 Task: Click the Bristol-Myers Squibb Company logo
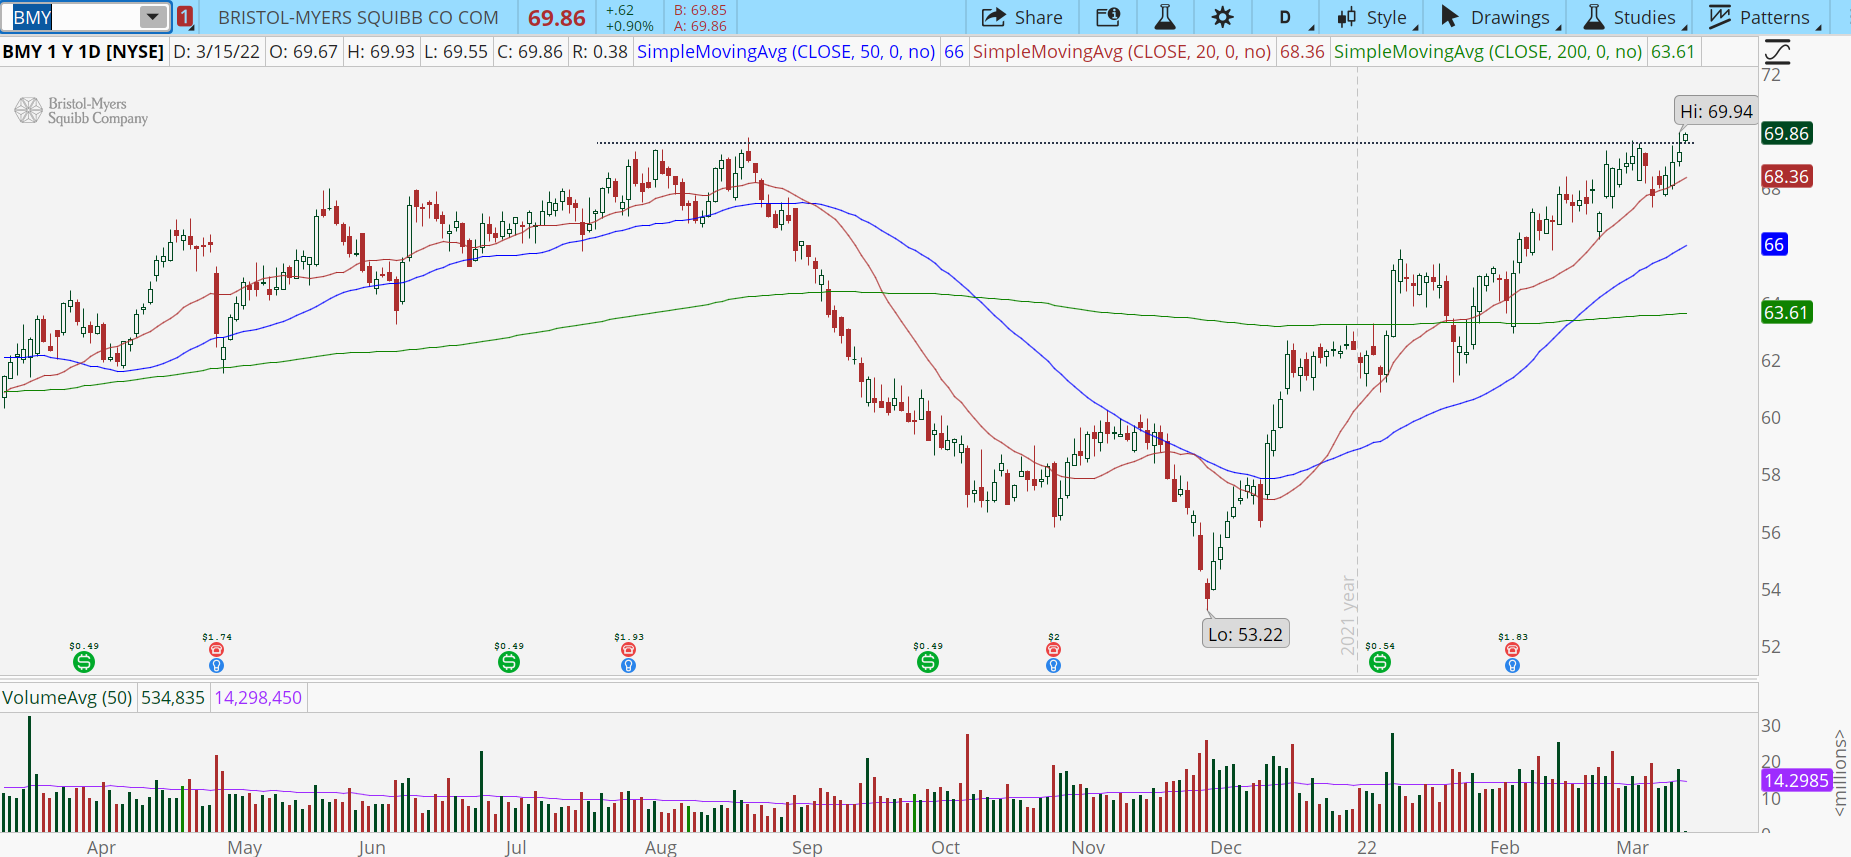pos(81,111)
